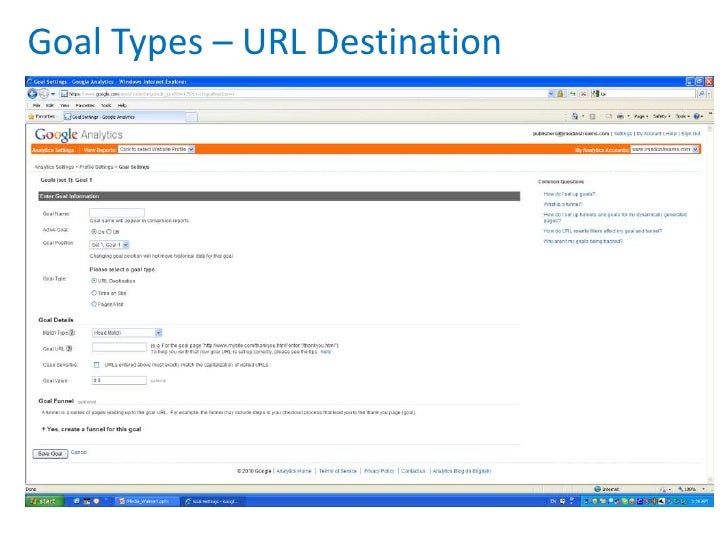Open the My Analytics Accounts dropdown

[x=664, y=150]
